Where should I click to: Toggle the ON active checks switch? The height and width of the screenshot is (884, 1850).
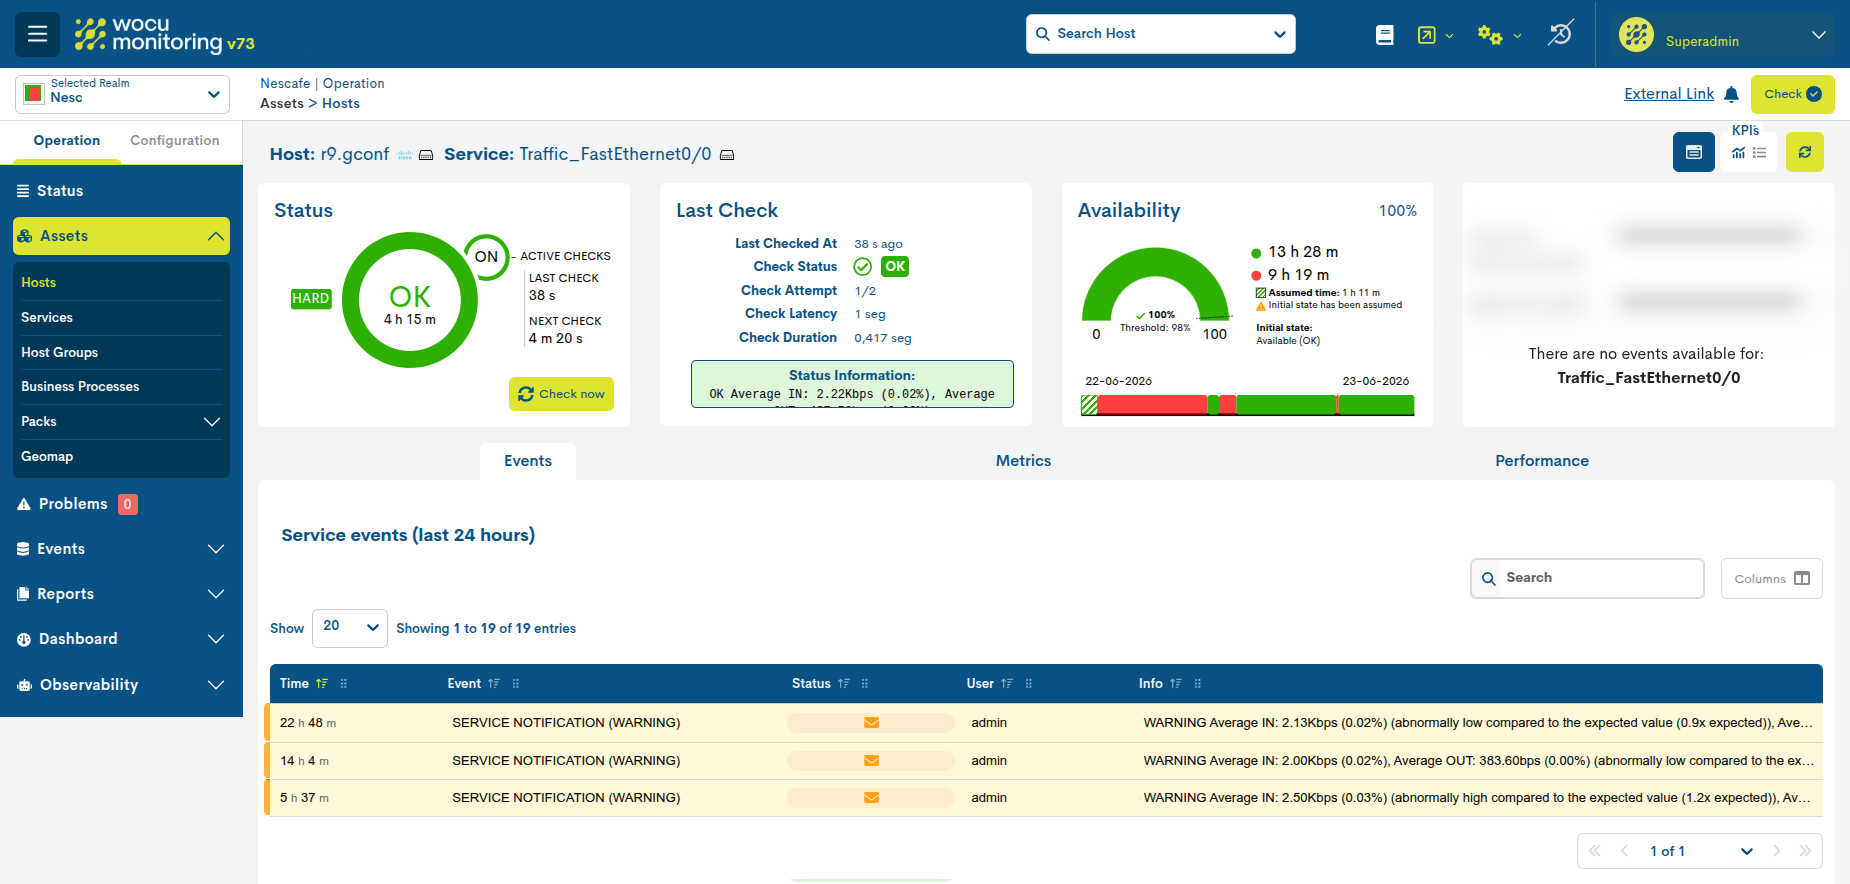coord(486,257)
